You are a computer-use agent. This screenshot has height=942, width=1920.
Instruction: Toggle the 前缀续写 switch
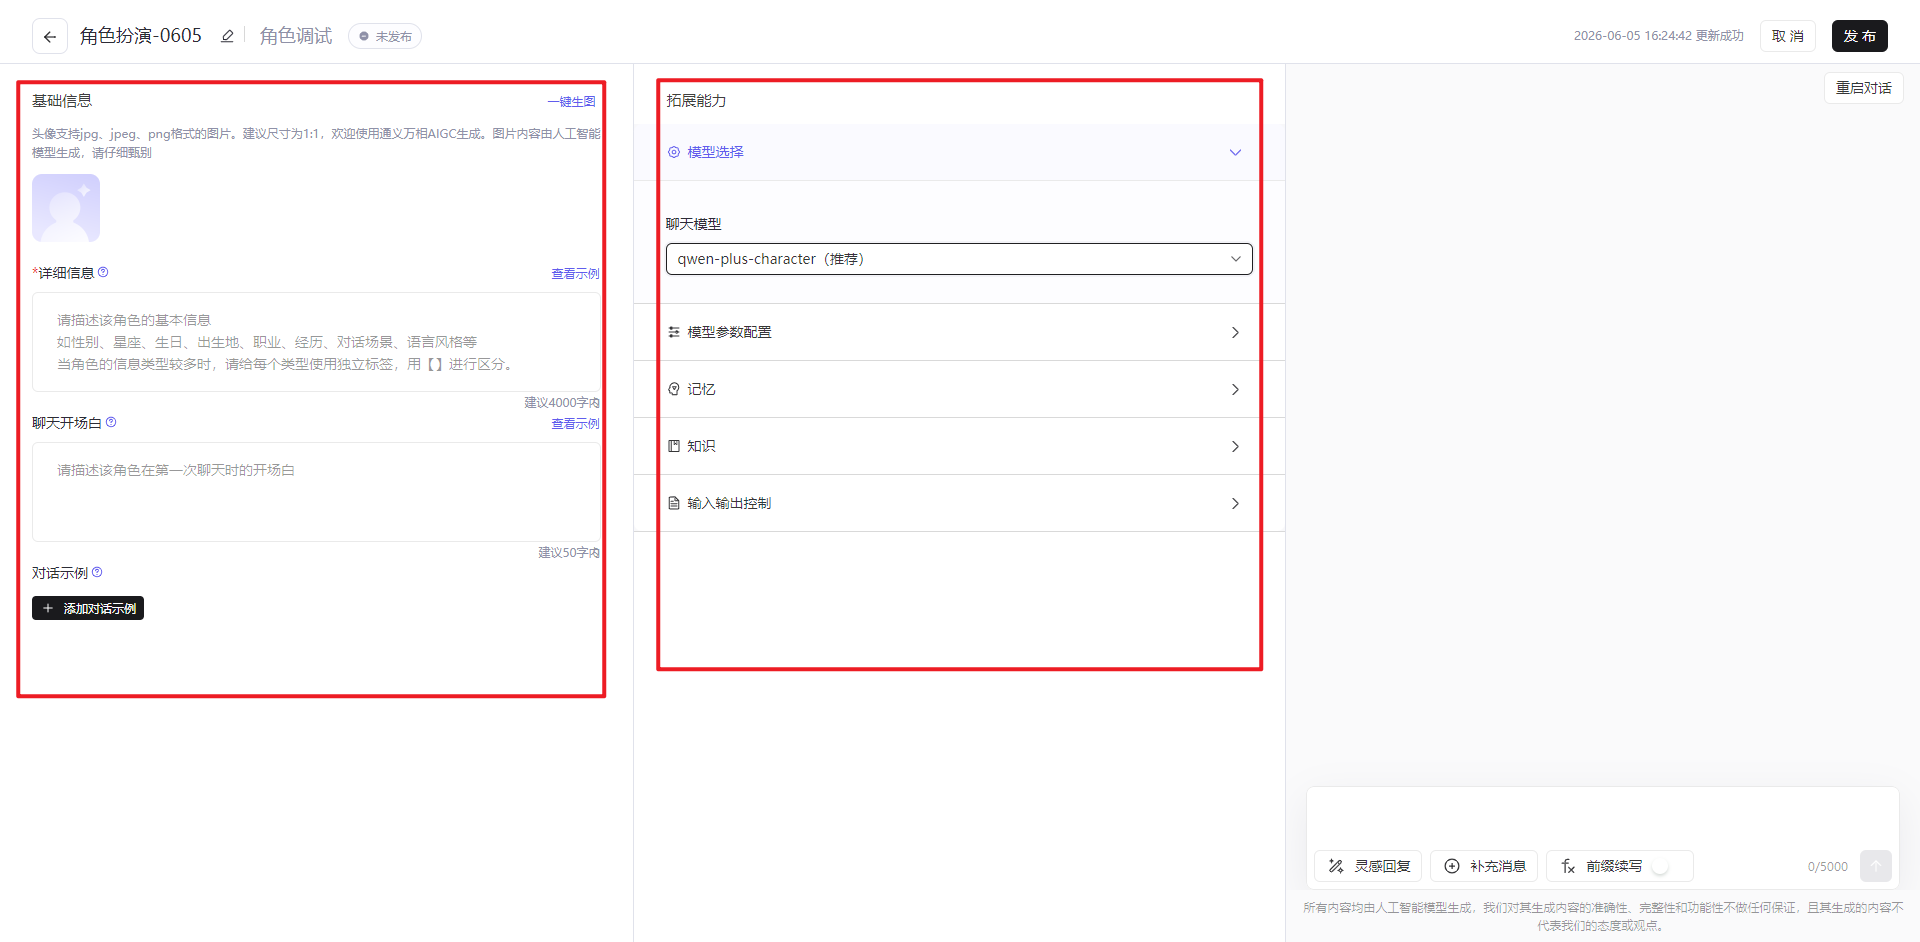coord(1666,866)
